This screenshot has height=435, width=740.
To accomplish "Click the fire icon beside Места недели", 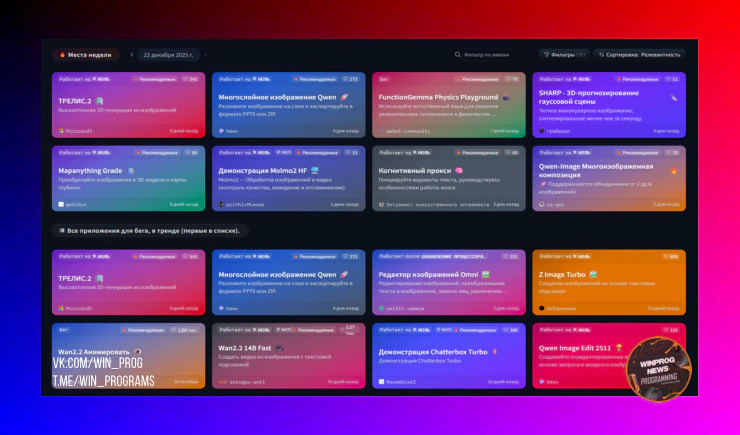I will coord(62,55).
